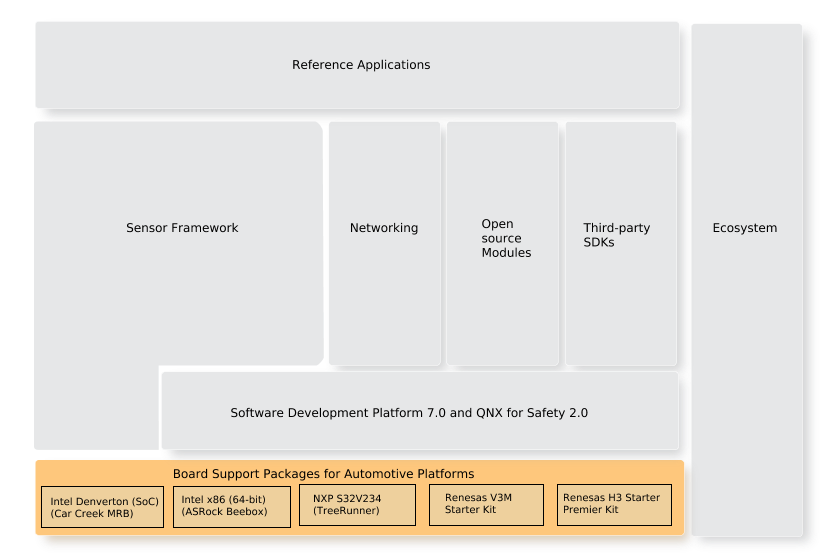Choose the Renesas H3 Starter Premier Kit box
Viewport: 823px width, 560px height.
click(x=613, y=504)
